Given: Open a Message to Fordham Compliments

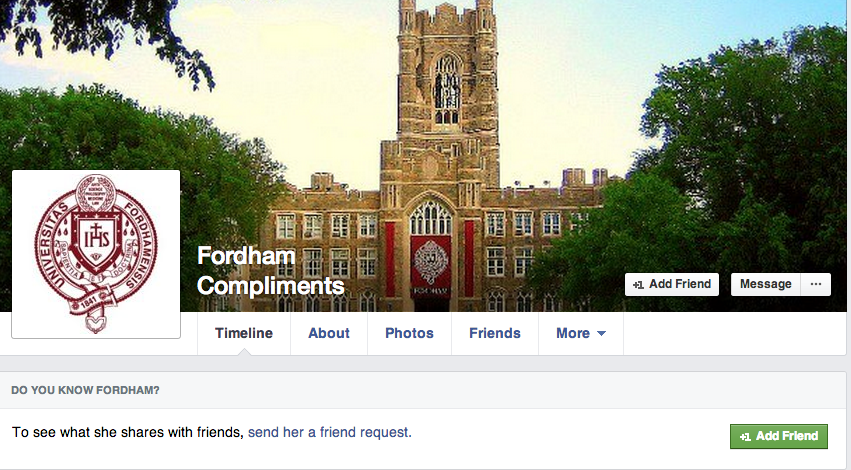Looking at the screenshot, I should (765, 284).
